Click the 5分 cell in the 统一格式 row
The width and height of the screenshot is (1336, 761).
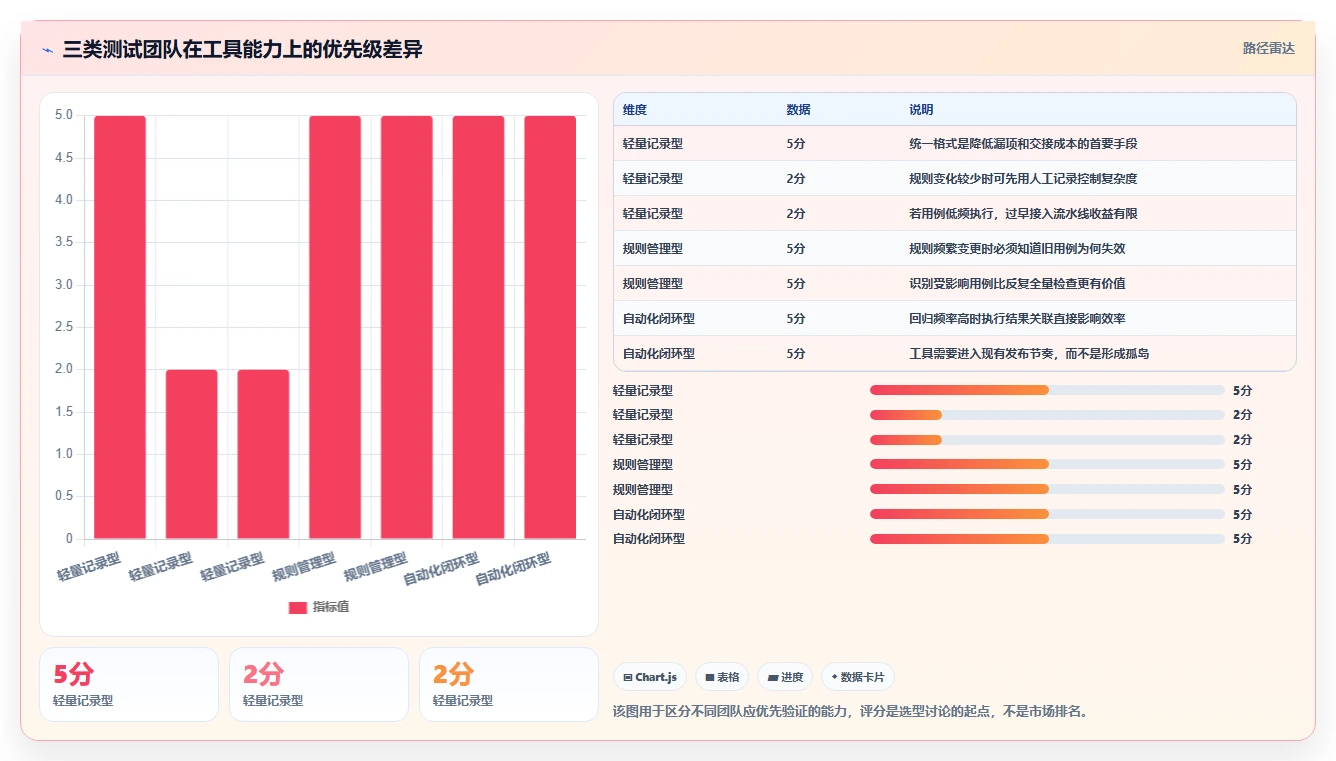(x=796, y=144)
